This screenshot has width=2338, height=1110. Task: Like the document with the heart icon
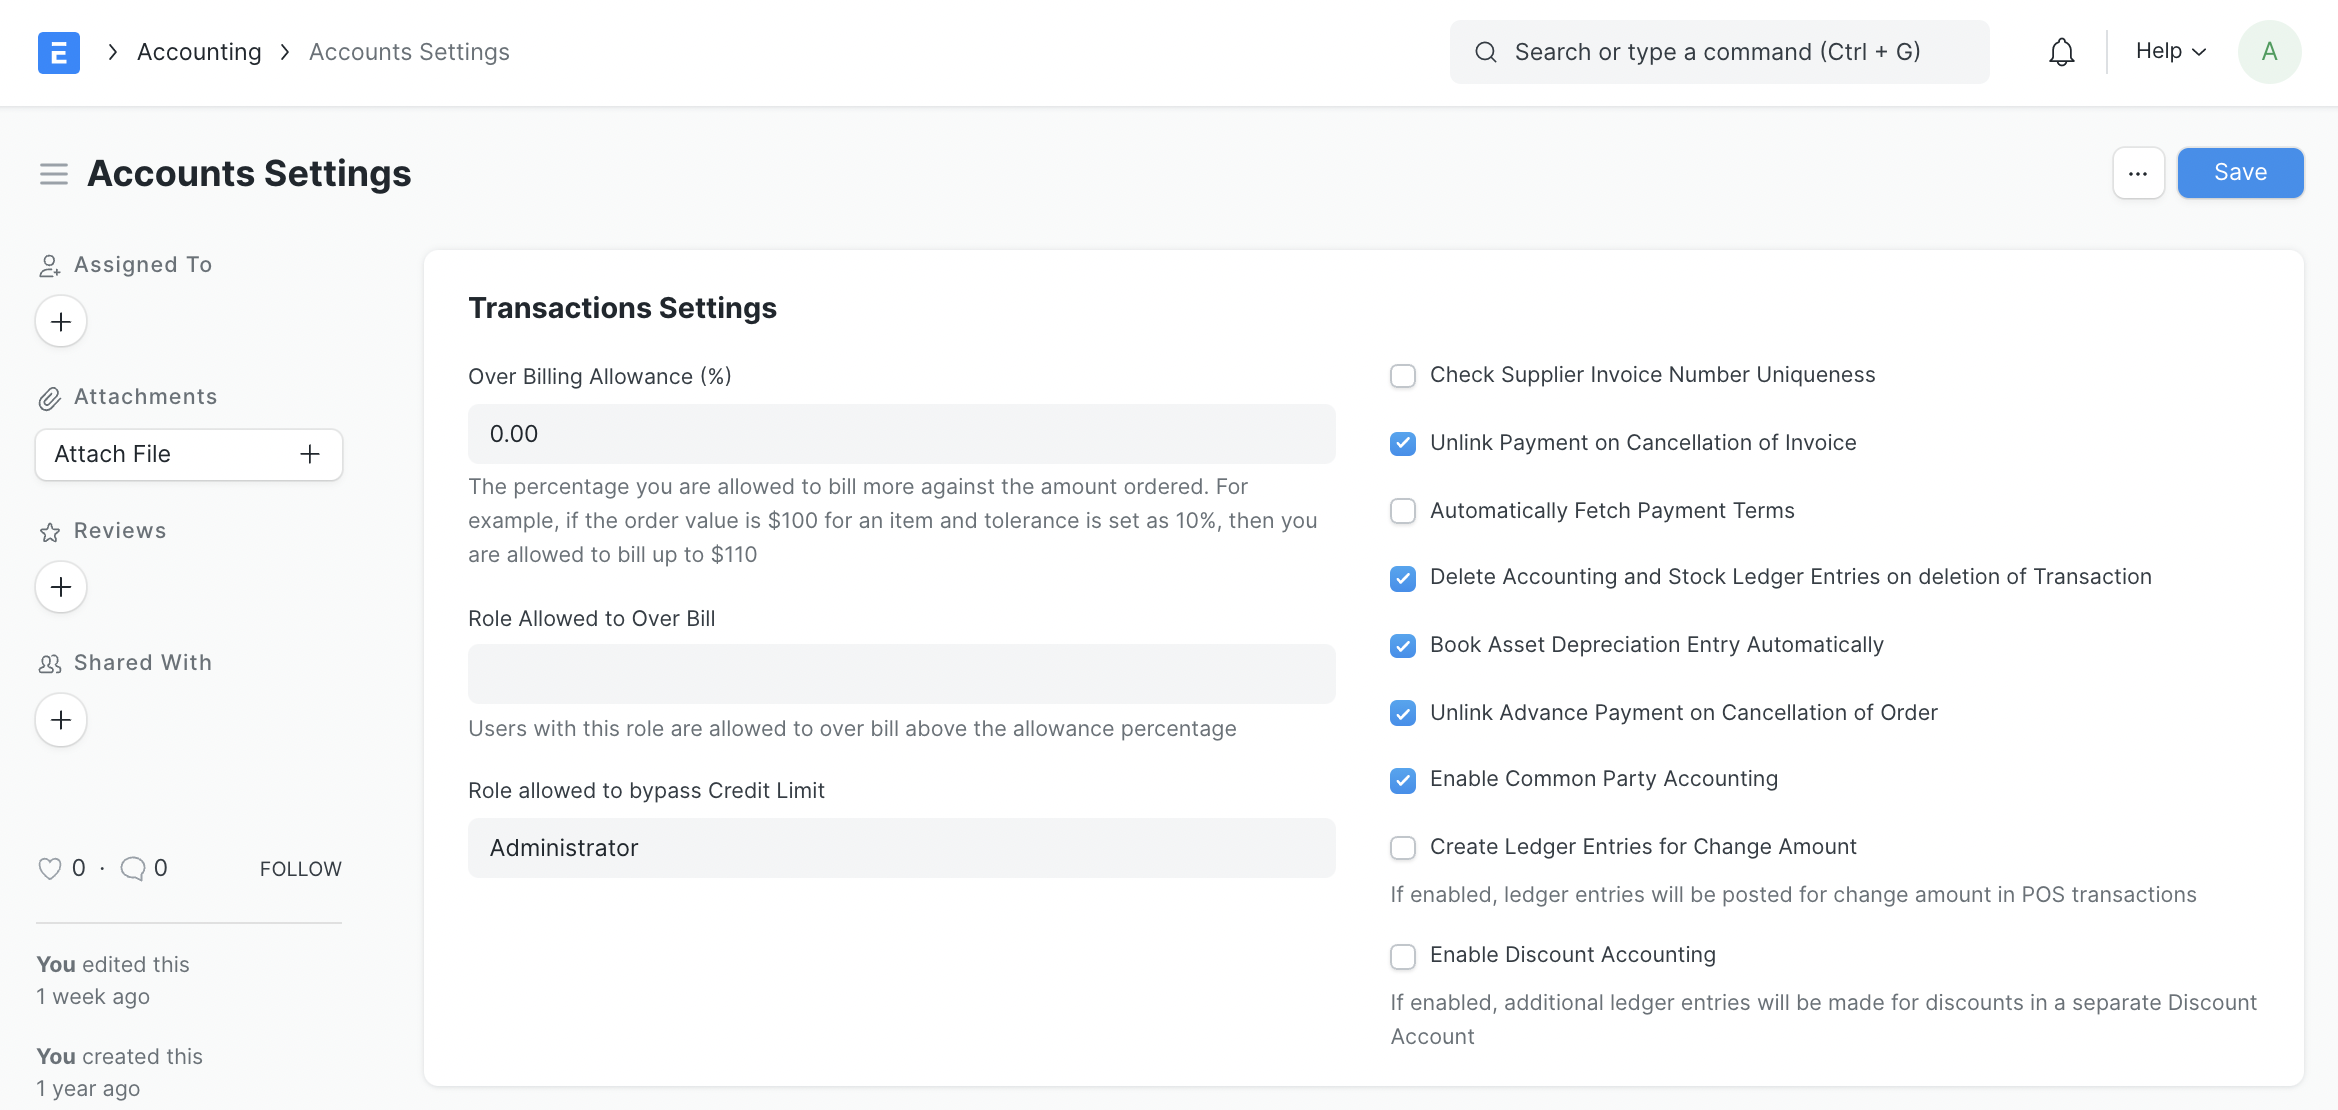(x=52, y=868)
